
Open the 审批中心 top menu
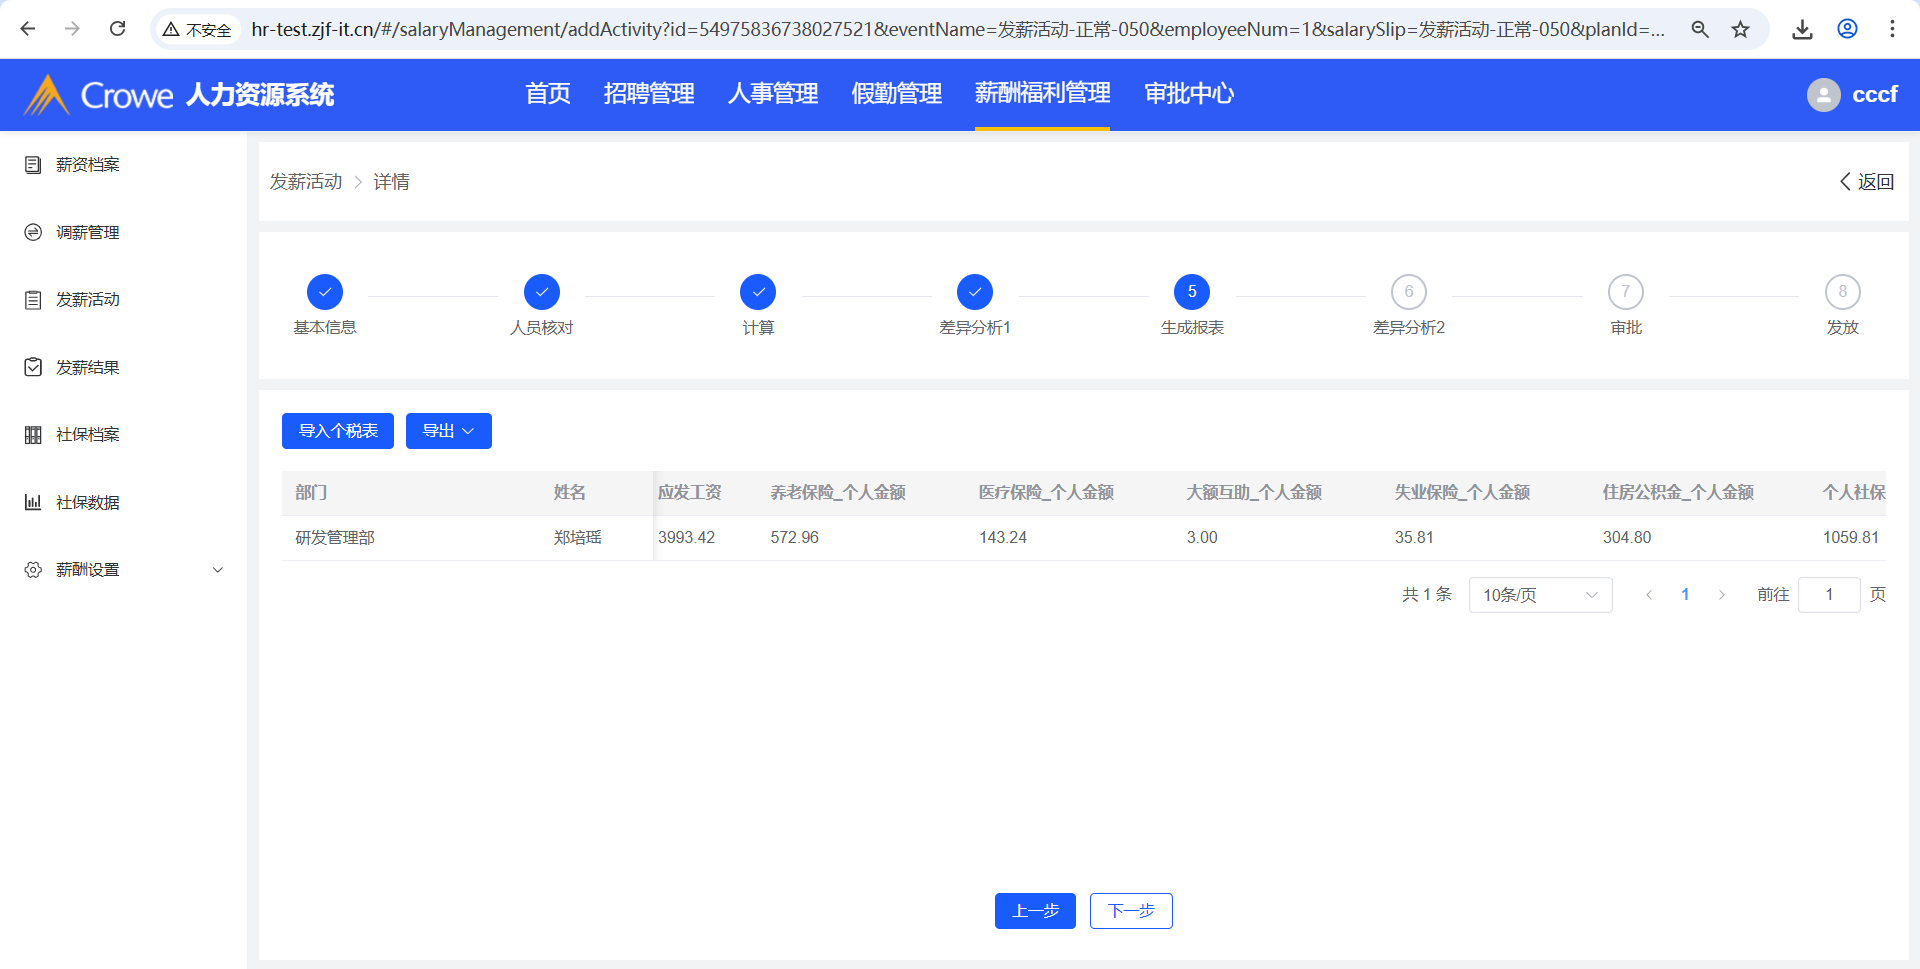coord(1188,94)
